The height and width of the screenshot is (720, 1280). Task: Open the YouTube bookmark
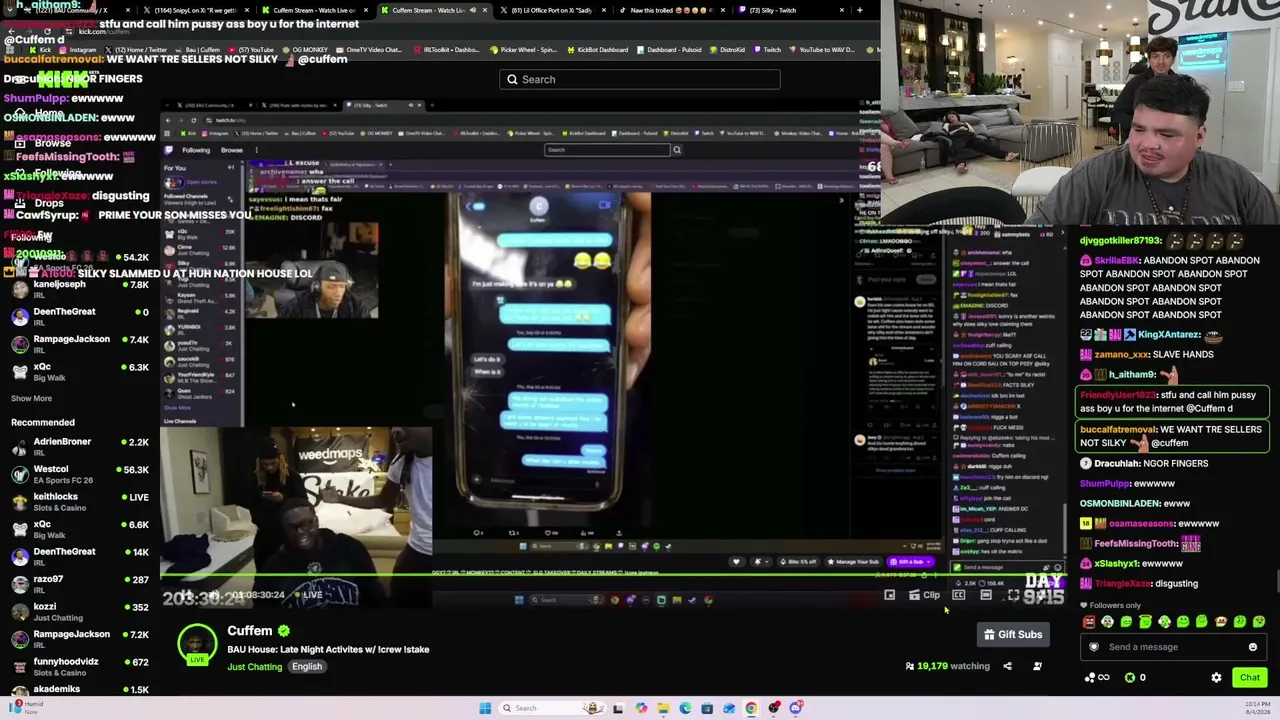point(251,50)
